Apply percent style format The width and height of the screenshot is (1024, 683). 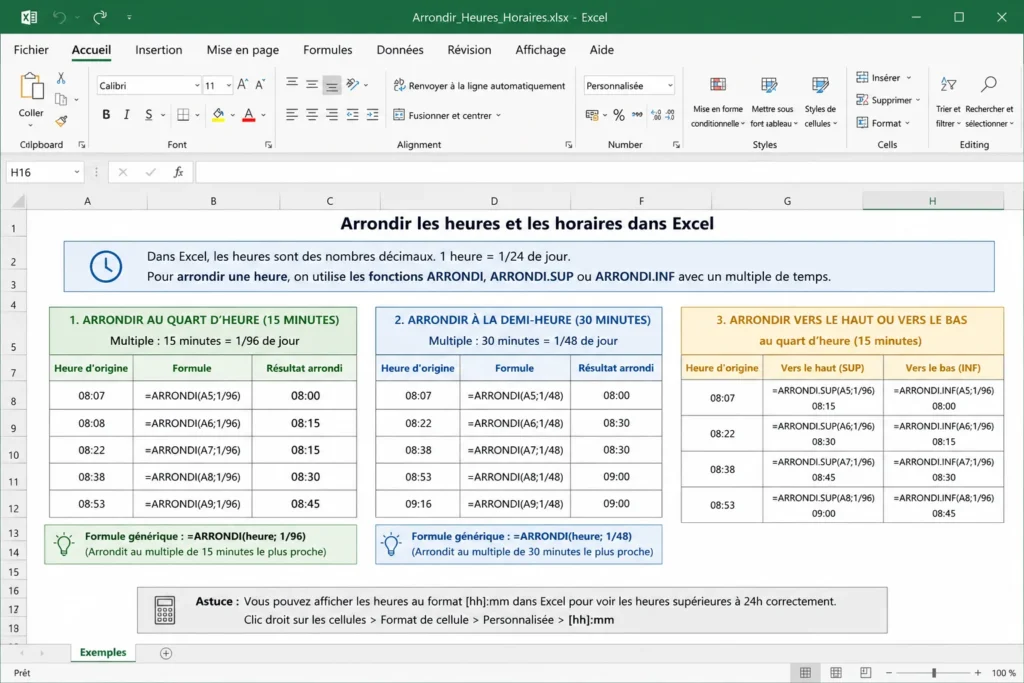click(x=618, y=115)
